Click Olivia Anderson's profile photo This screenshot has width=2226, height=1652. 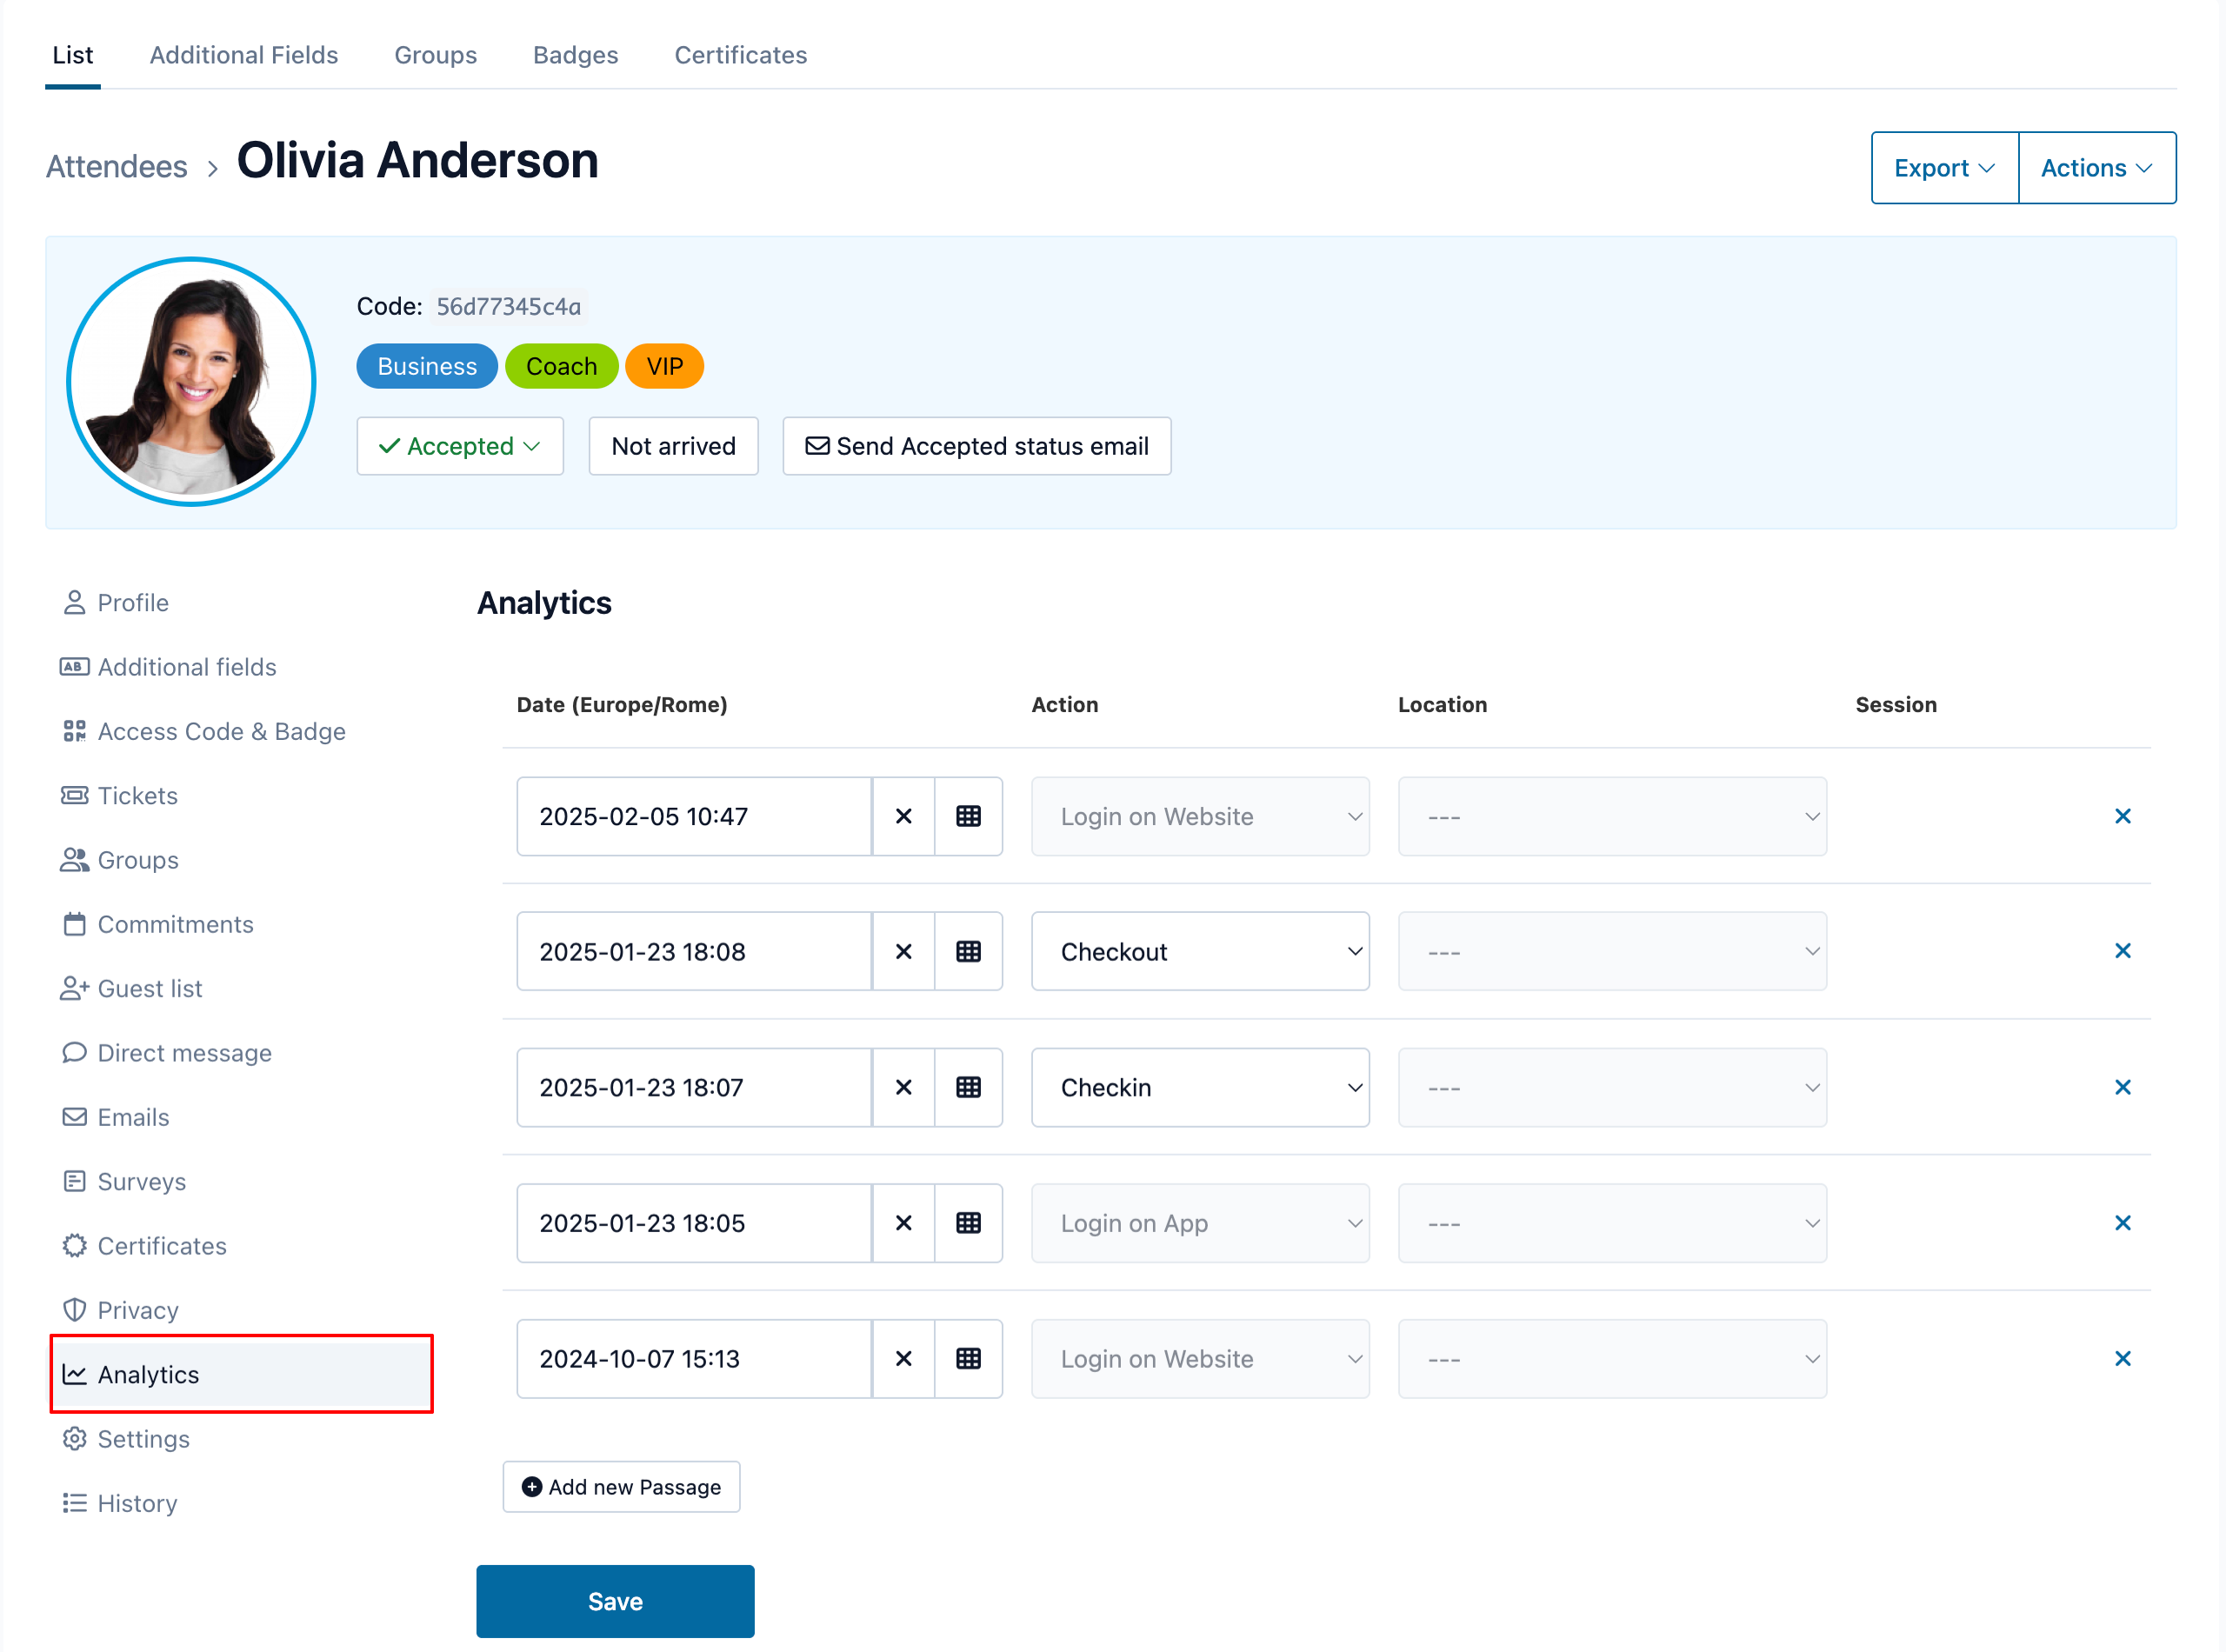click(191, 382)
